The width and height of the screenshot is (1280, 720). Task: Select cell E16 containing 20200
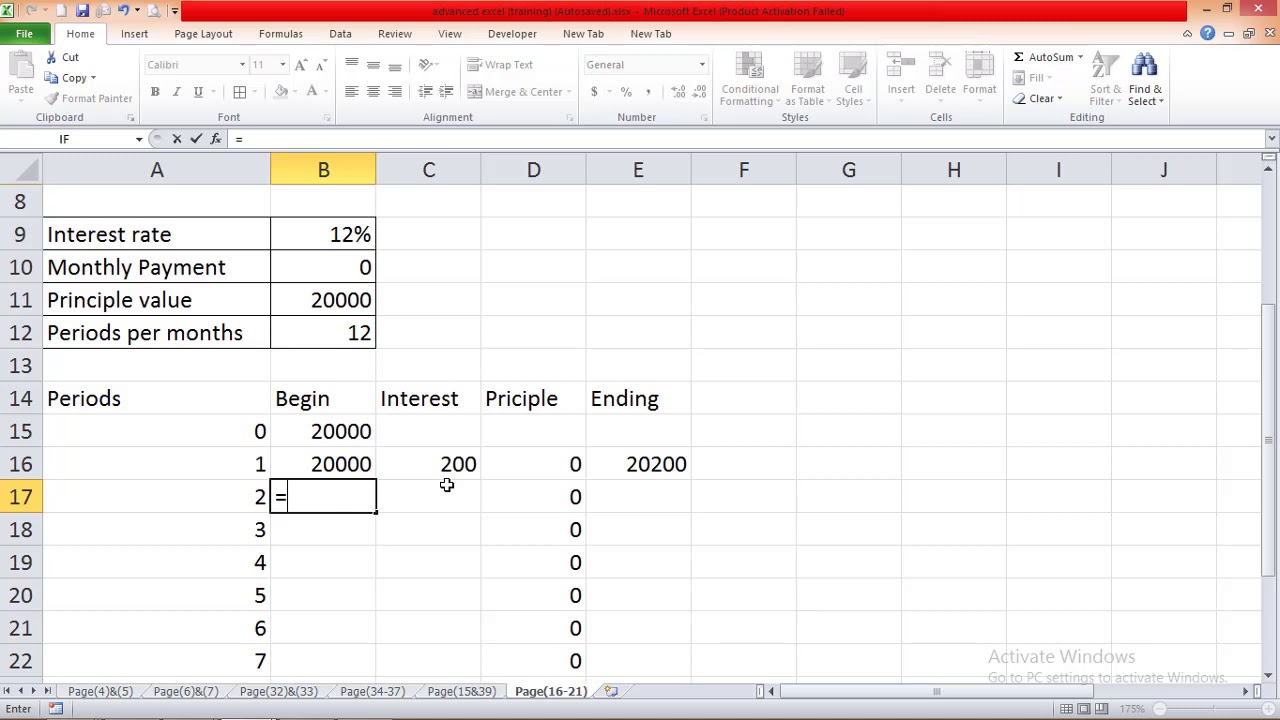pyautogui.click(x=638, y=464)
